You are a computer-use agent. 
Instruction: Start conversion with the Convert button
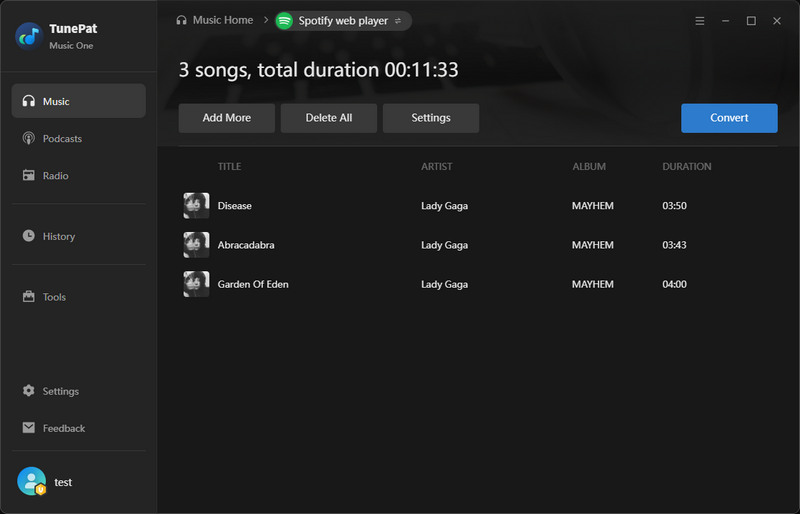point(729,118)
